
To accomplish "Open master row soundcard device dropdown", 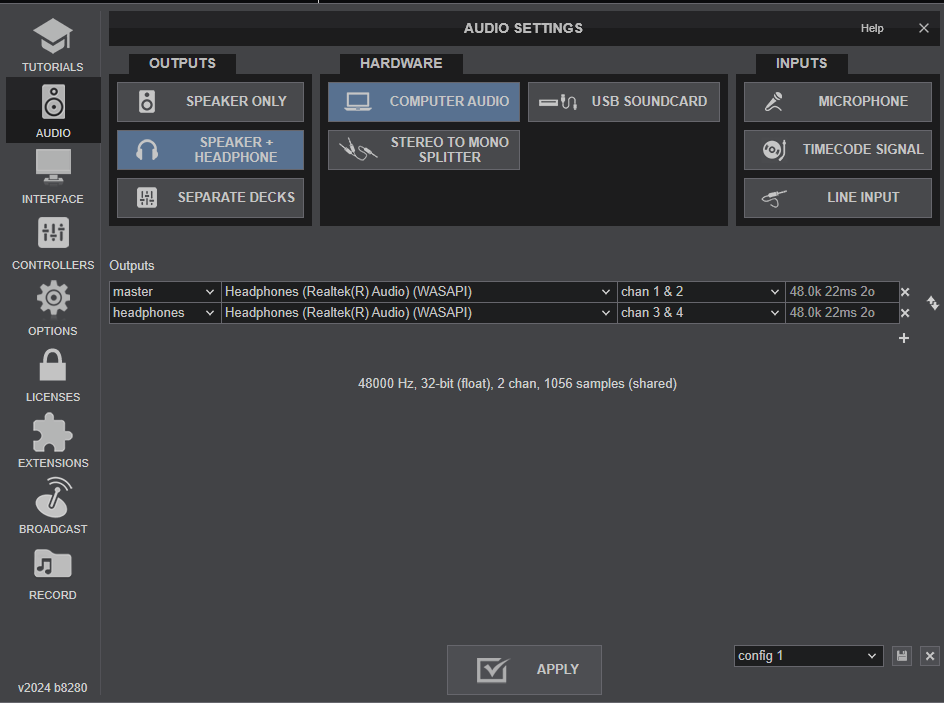I will click(x=419, y=292).
